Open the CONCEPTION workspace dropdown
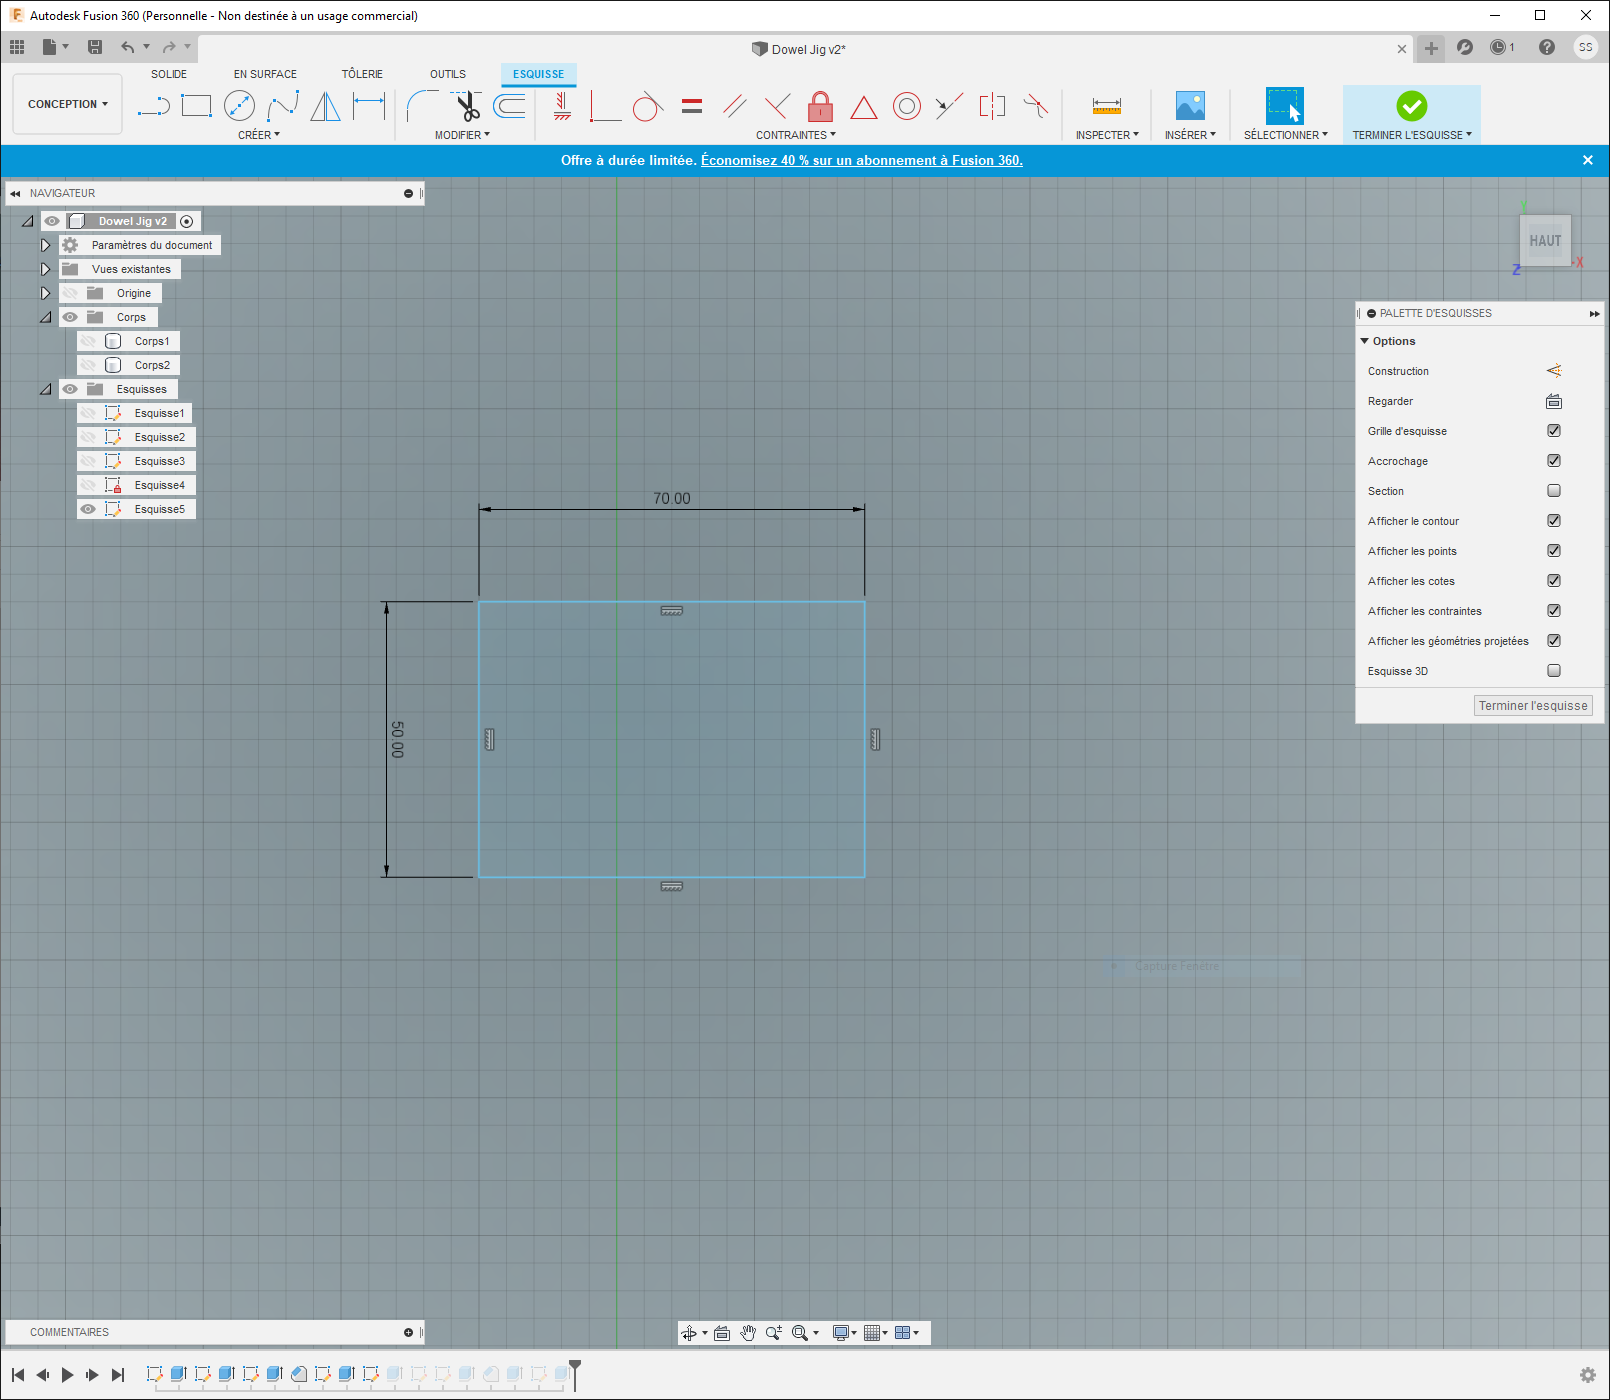1610x1400 pixels. [67, 104]
